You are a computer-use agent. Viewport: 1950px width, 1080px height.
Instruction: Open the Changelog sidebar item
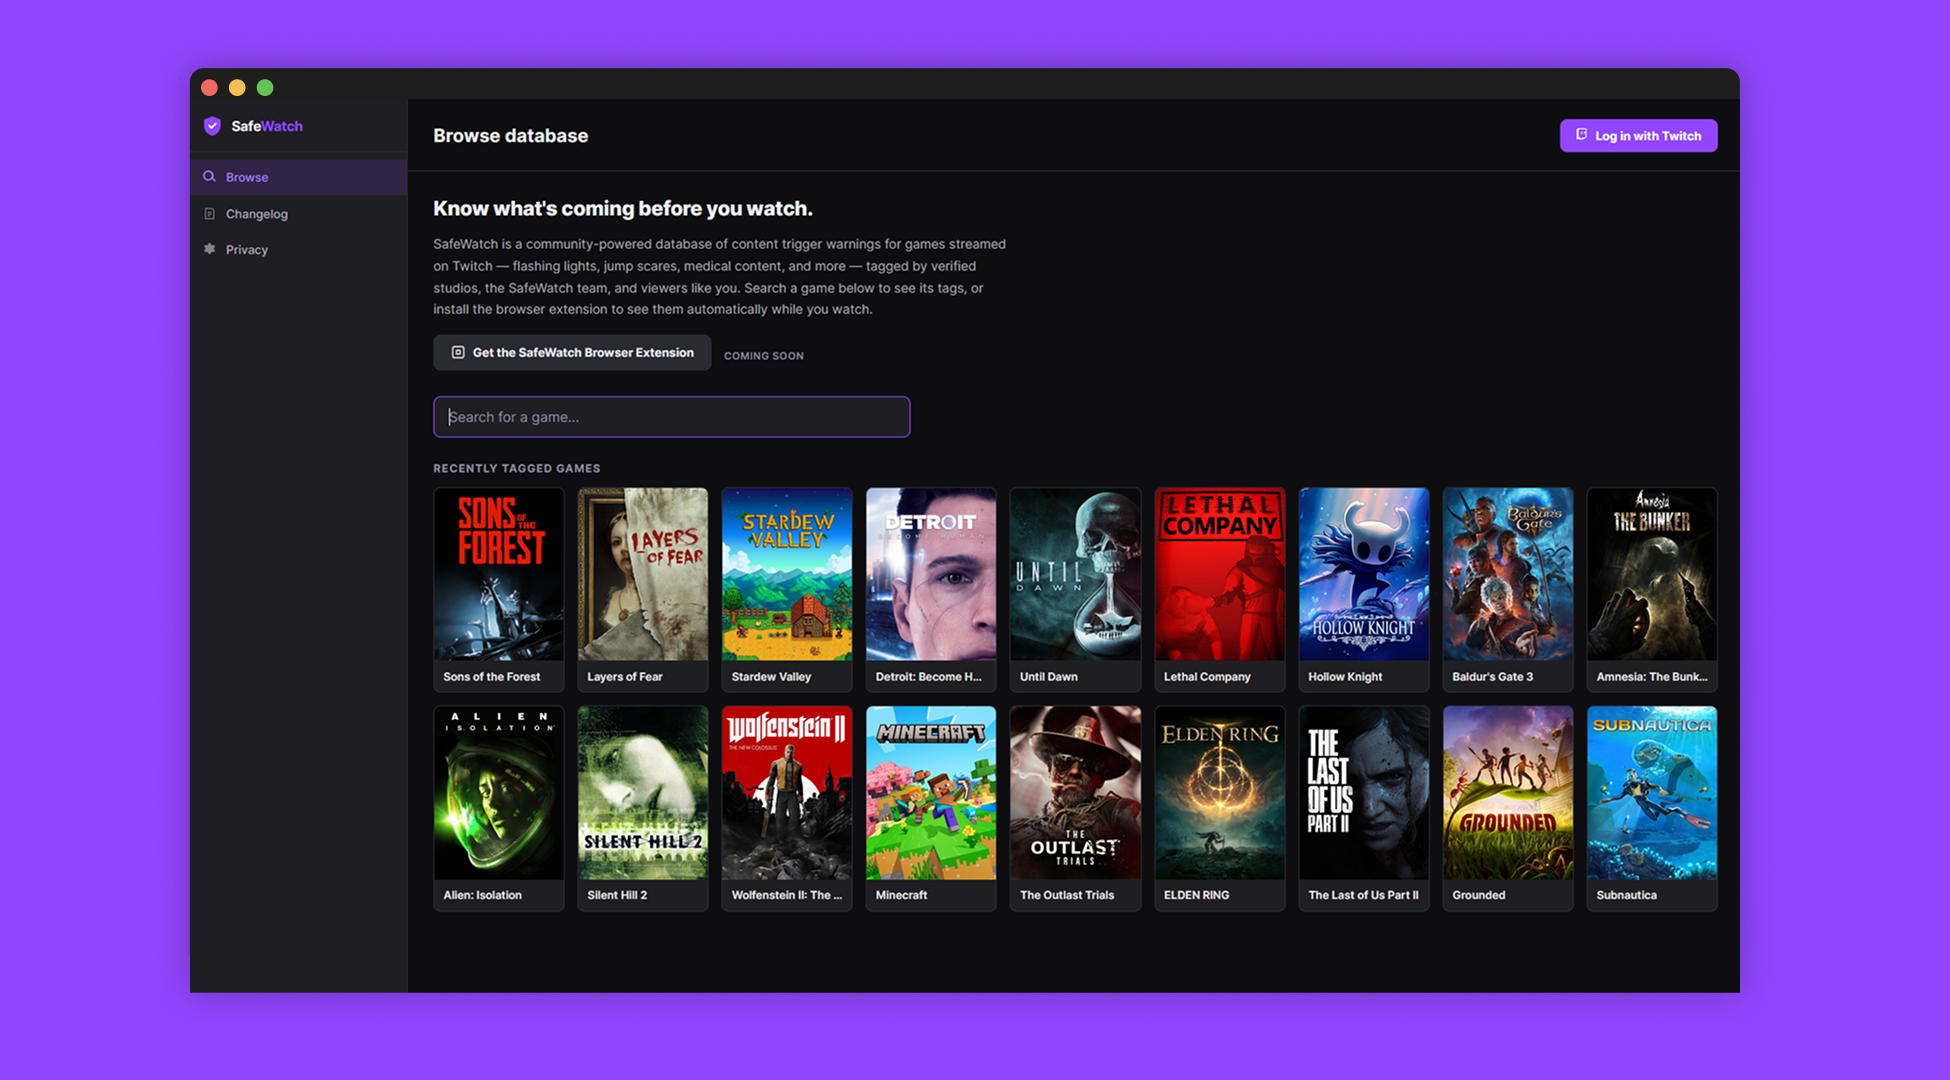(298, 214)
